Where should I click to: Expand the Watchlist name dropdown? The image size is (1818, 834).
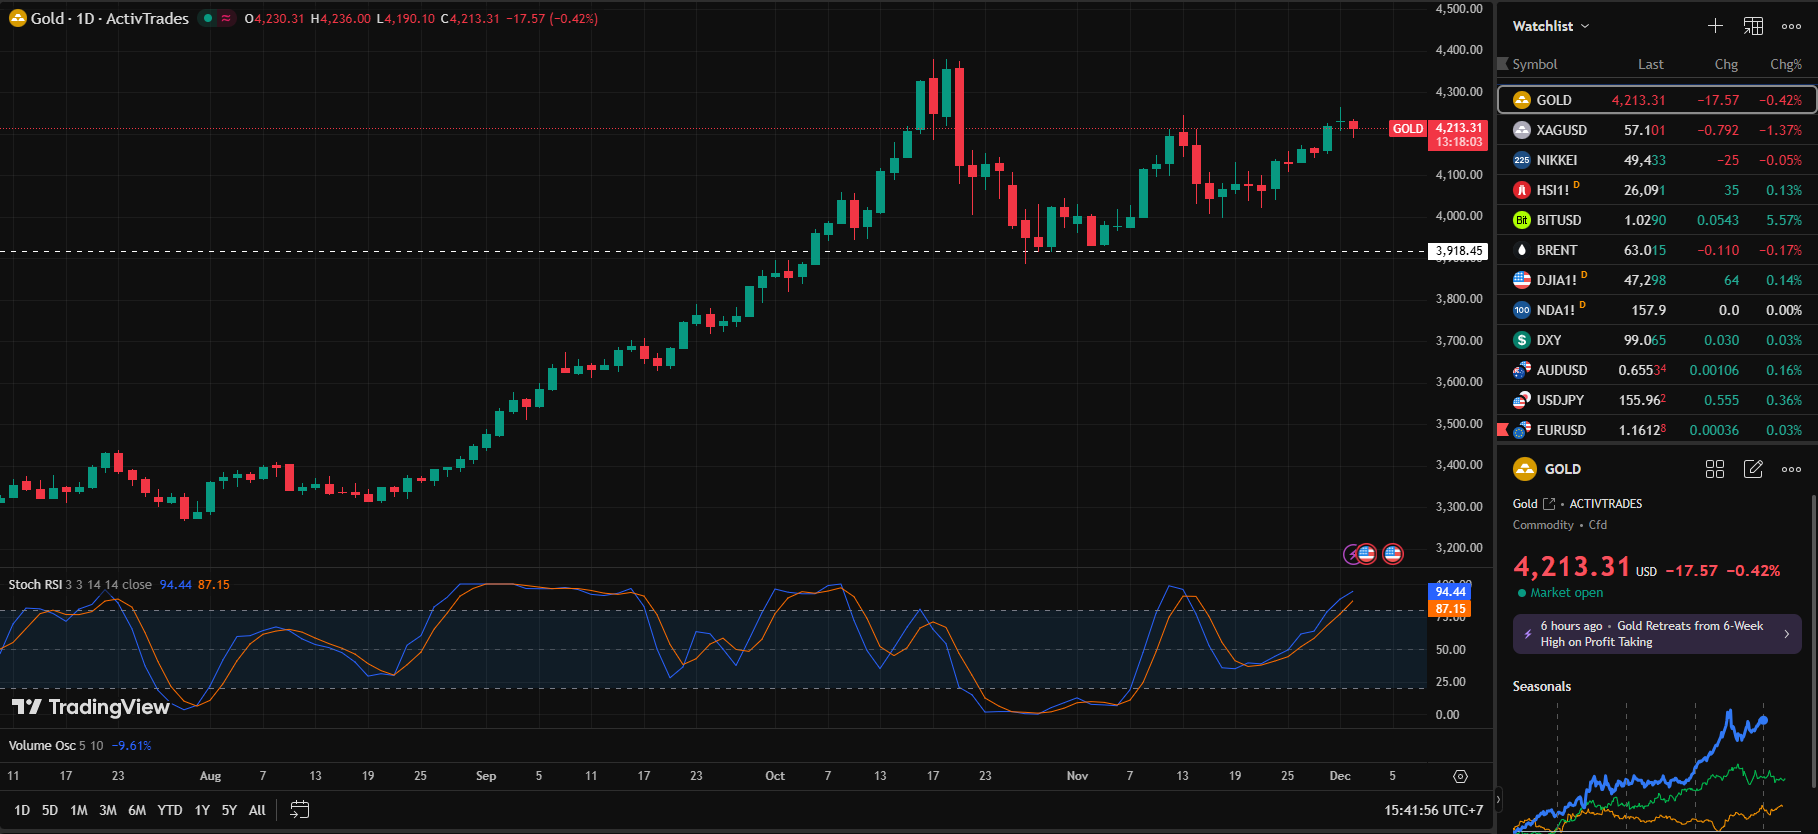[1550, 26]
